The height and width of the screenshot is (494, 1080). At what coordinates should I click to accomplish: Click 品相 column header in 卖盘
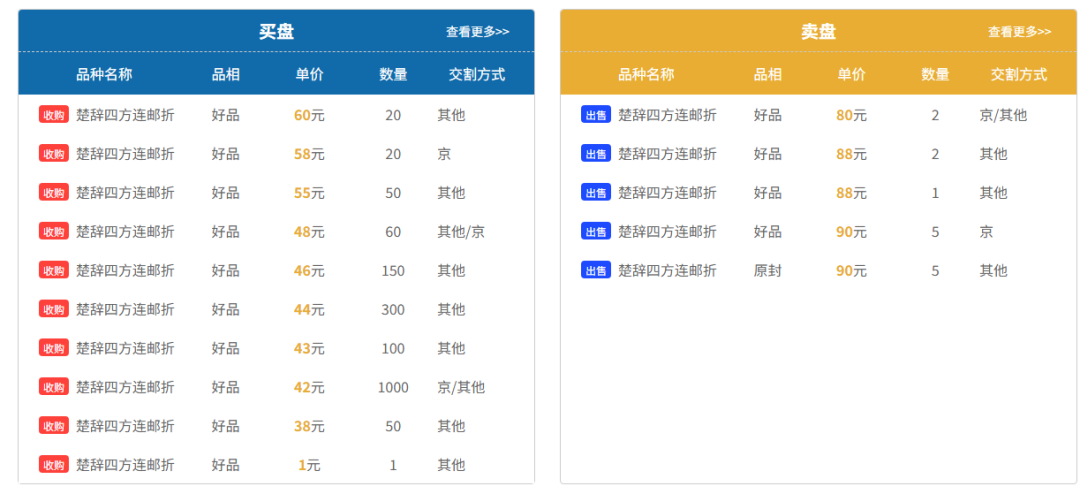tap(768, 74)
